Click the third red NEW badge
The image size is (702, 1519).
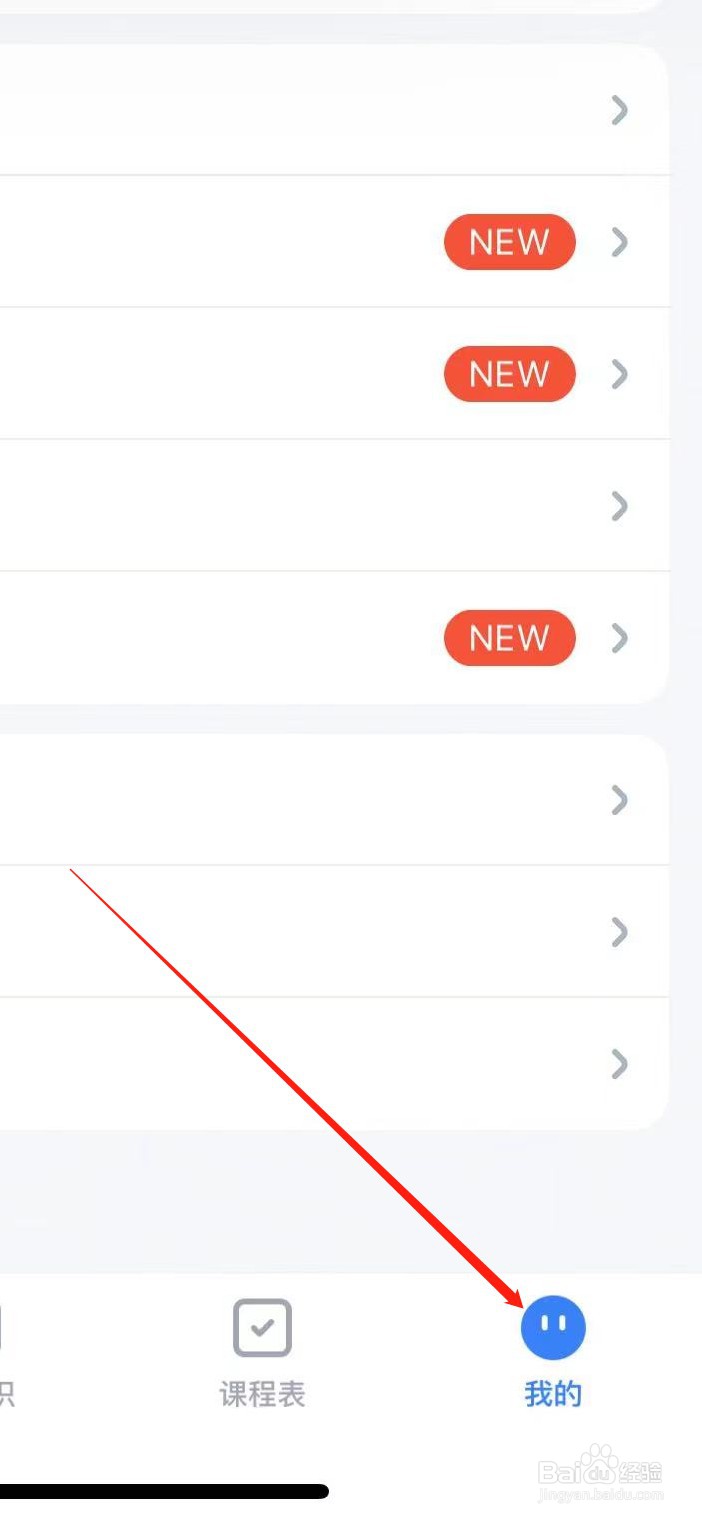[x=510, y=638]
